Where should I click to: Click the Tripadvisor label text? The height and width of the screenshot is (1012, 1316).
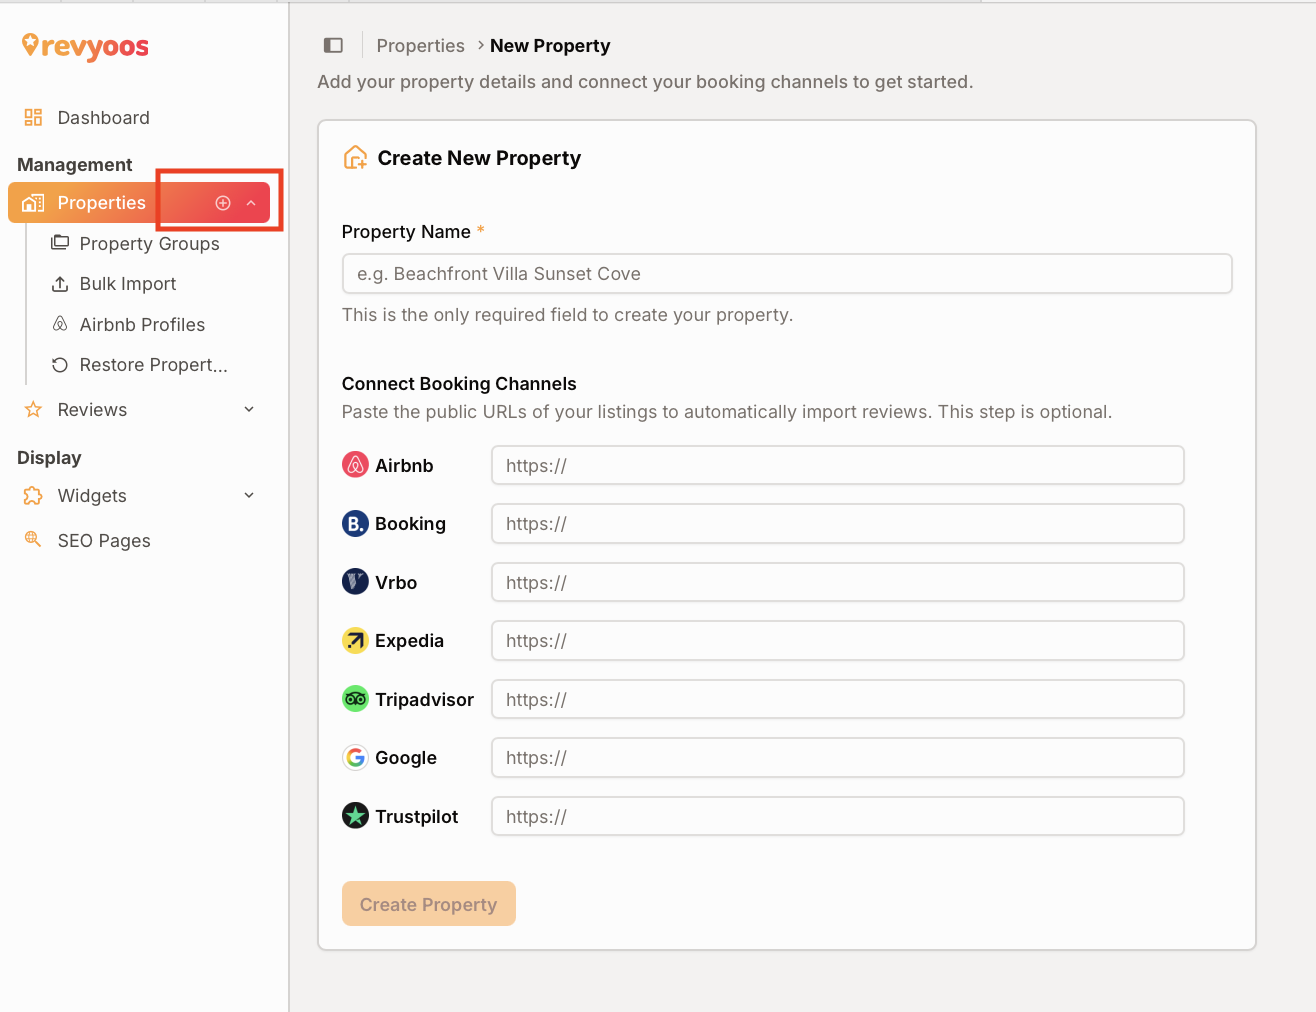425,700
